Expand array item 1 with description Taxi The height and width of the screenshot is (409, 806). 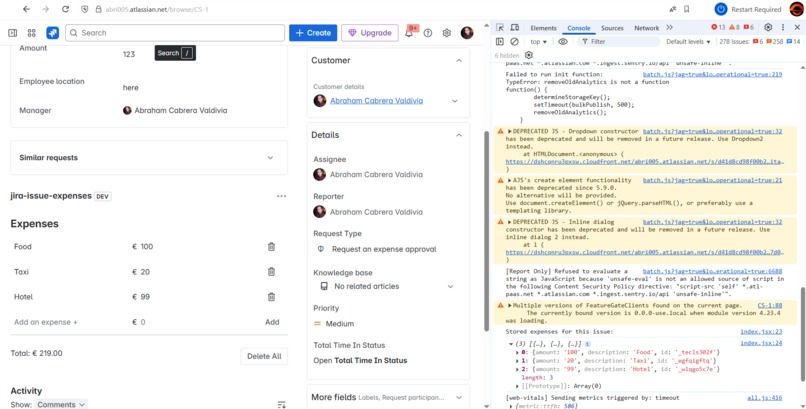click(x=517, y=361)
